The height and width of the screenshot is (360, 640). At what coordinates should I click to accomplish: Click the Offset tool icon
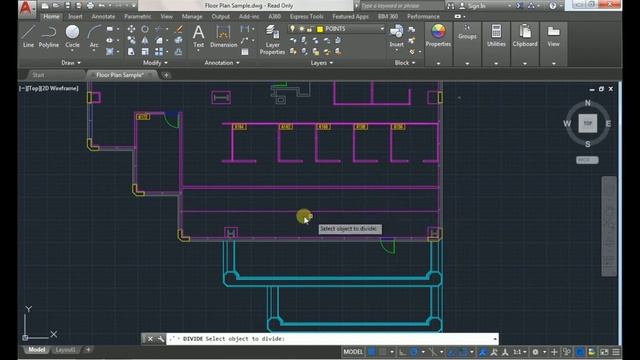click(x=179, y=52)
